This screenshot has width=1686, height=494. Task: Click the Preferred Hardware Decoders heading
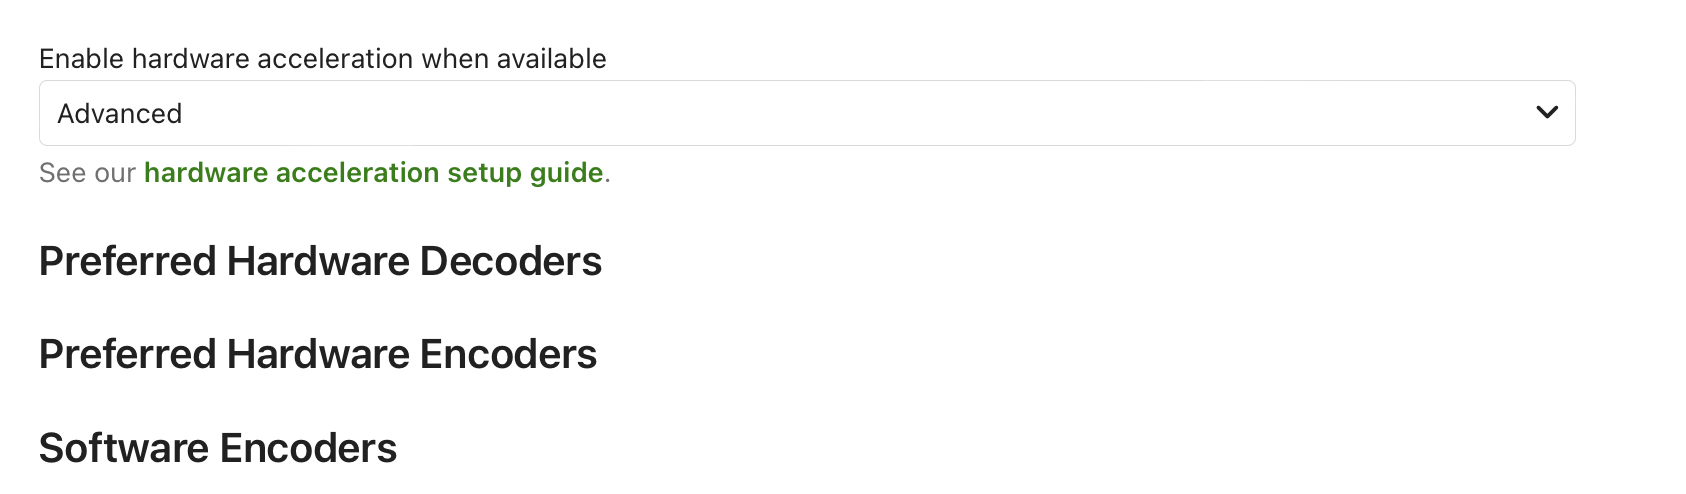click(x=320, y=261)
